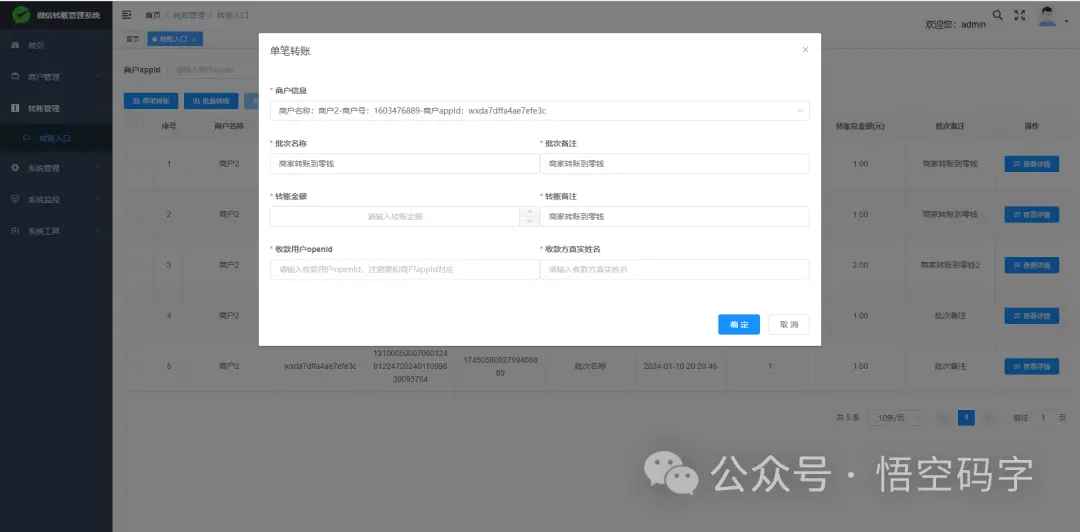The width and height of the screenshot is (1080, 532).
Task: Click the 批量转账 toolbar button
Action: [x=211, y=101]
